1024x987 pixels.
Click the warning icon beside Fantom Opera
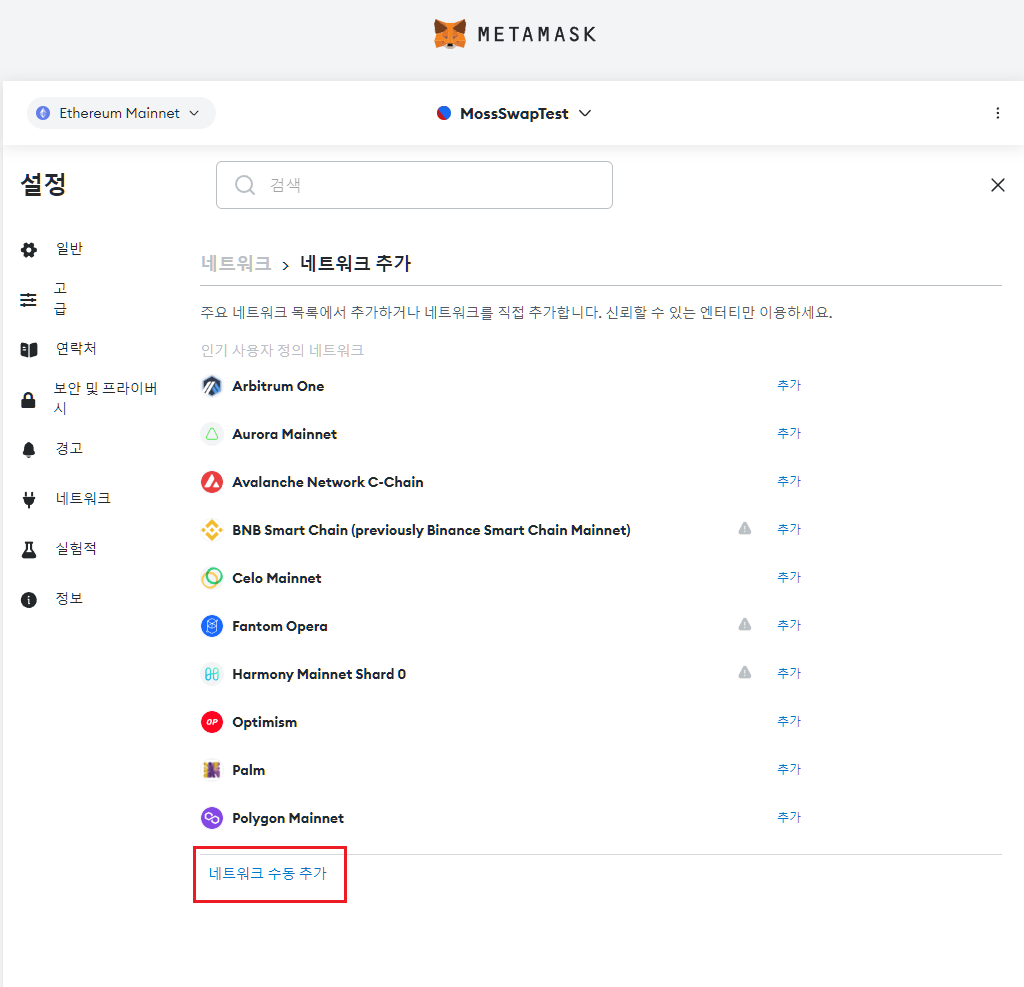744,624
